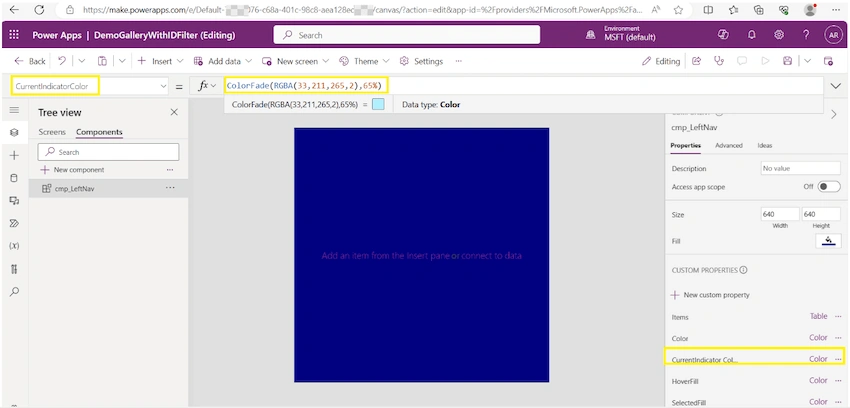Select the Properties tab

(685, 145)
